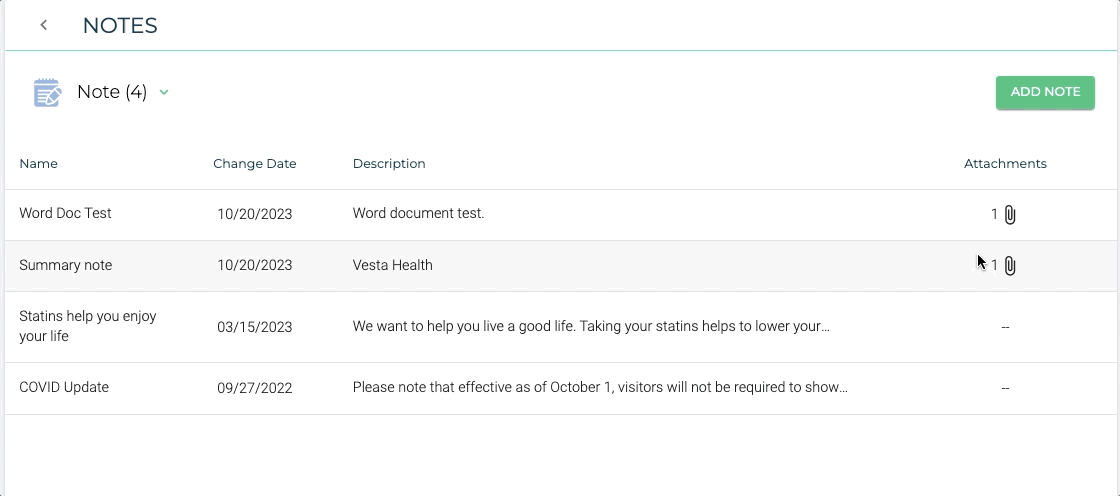Viewport: 1120px width, 496px height.
Task: Open the paperclip attachment on Summary note
Action: (1010, 266)
